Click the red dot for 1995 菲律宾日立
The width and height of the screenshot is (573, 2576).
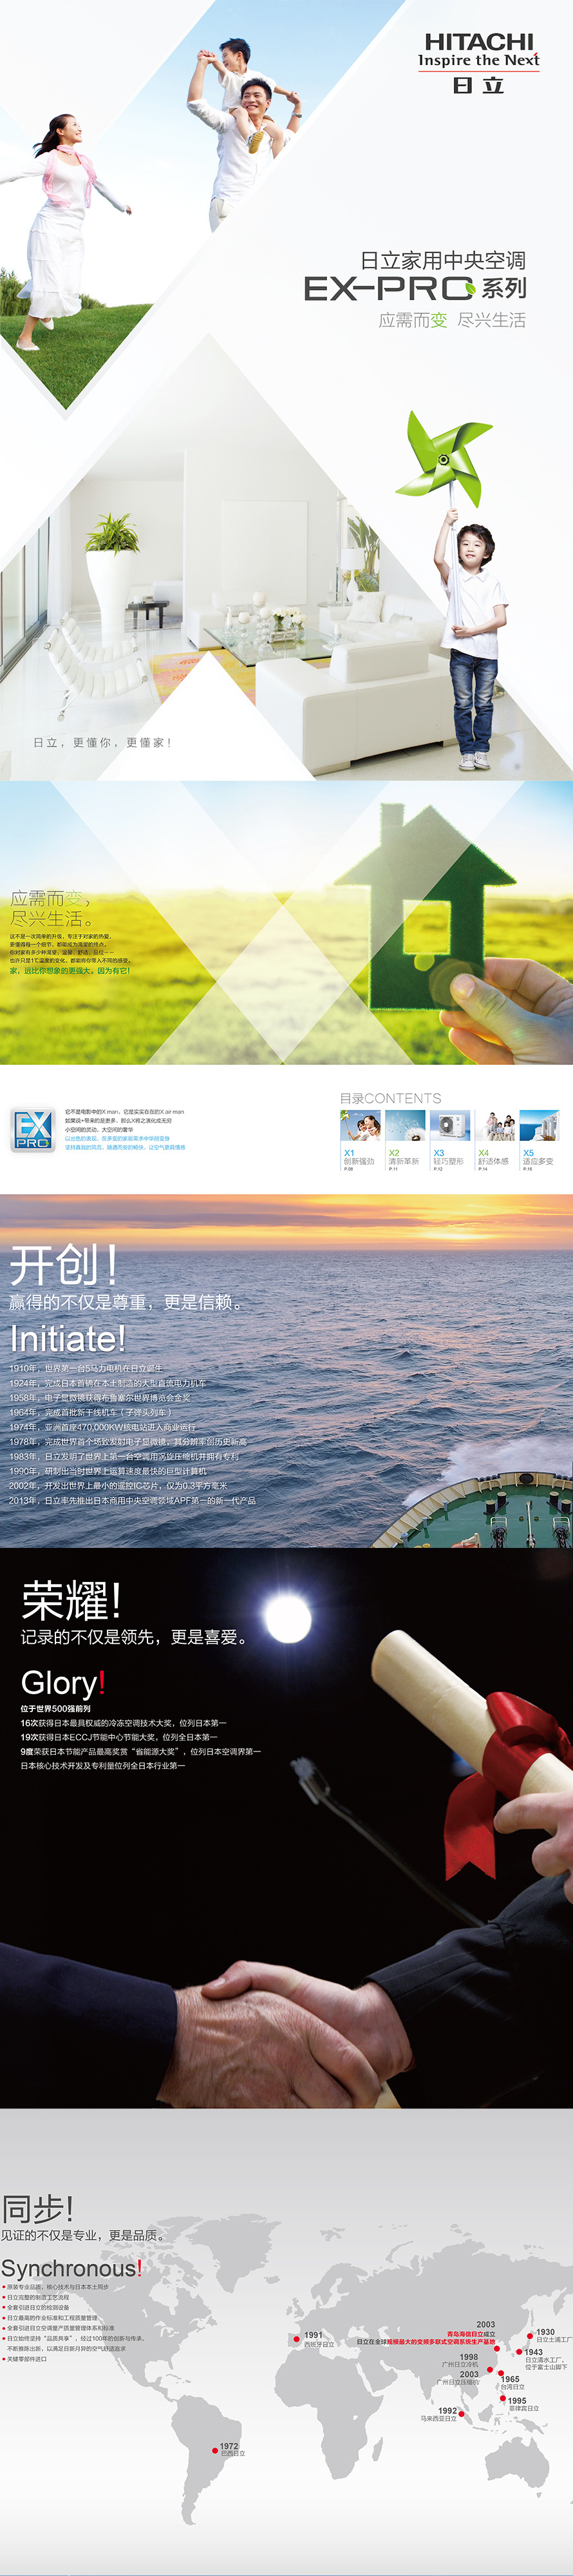click(x=502, y=2398)
